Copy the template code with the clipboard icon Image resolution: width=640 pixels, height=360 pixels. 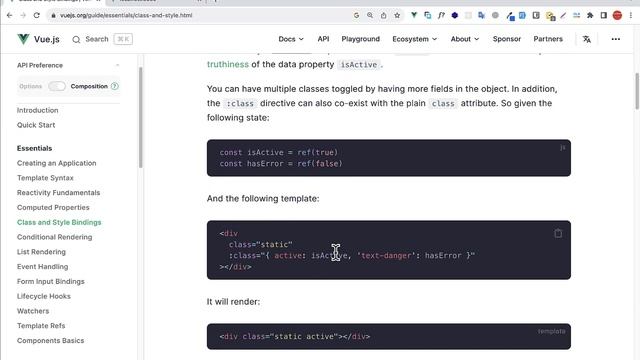click(558, 233)
